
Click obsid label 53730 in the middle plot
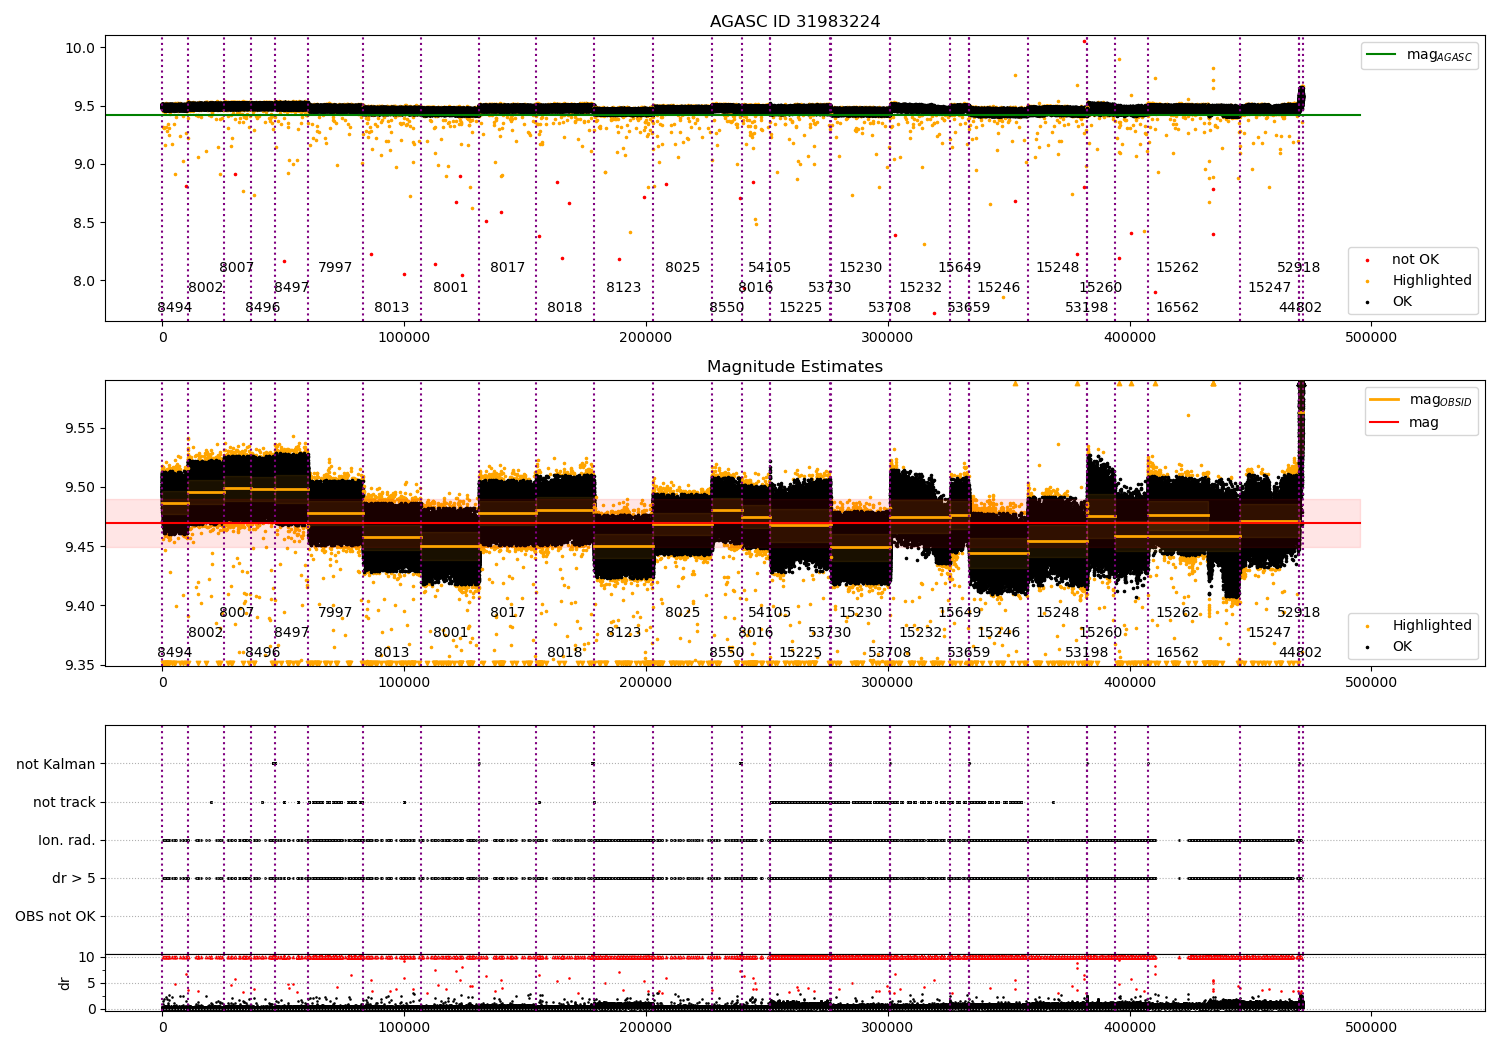[x=830, y=633]
